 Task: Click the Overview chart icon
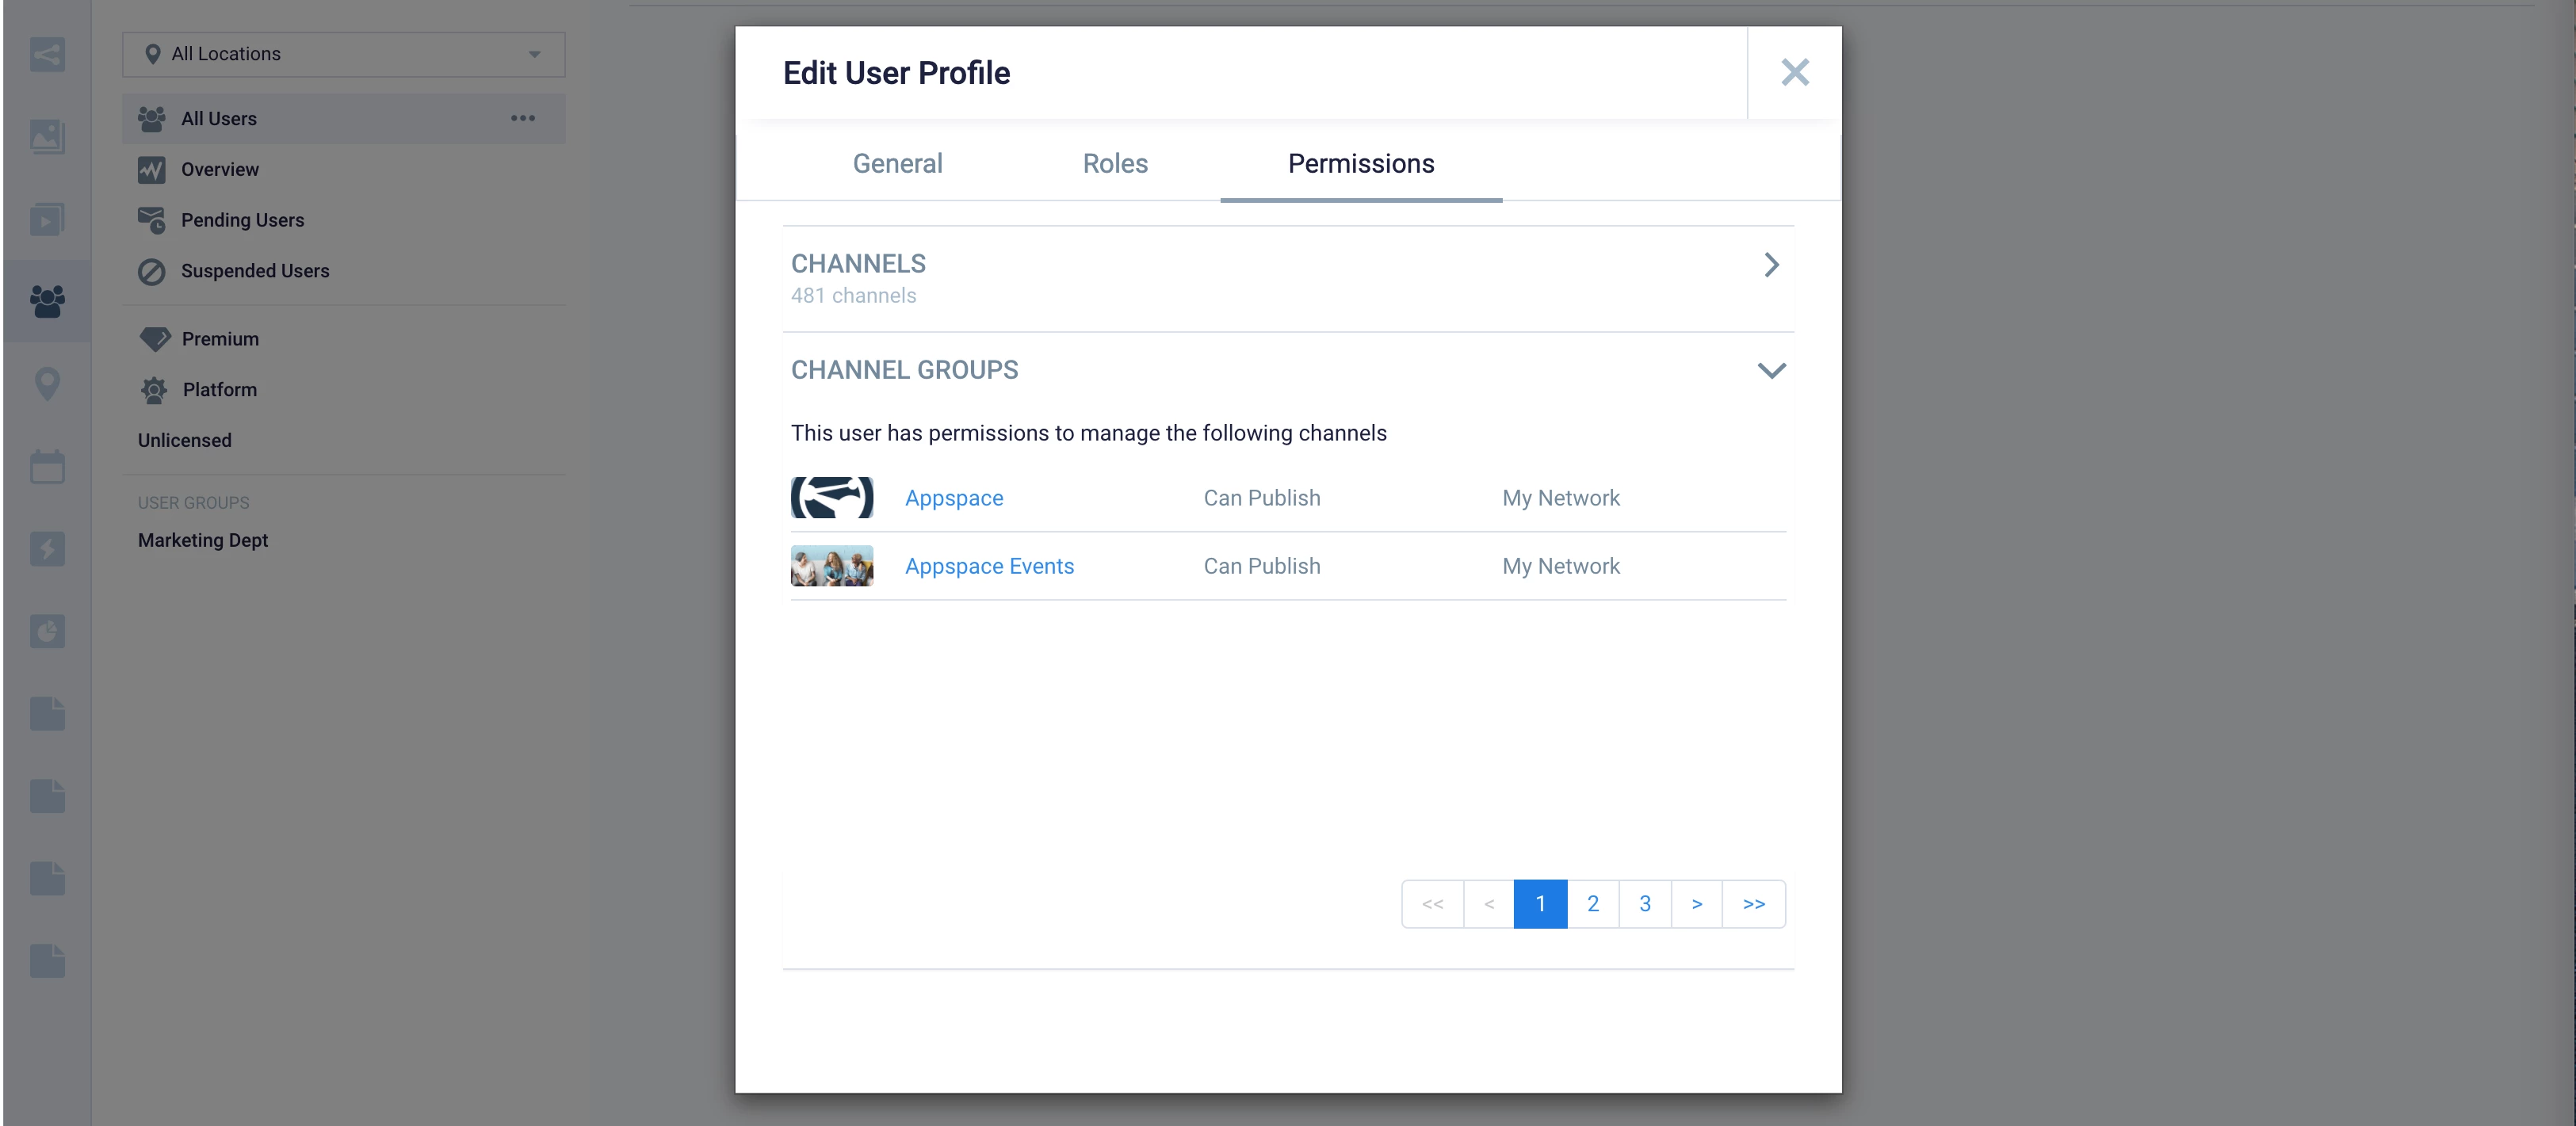tap(151, 170)
